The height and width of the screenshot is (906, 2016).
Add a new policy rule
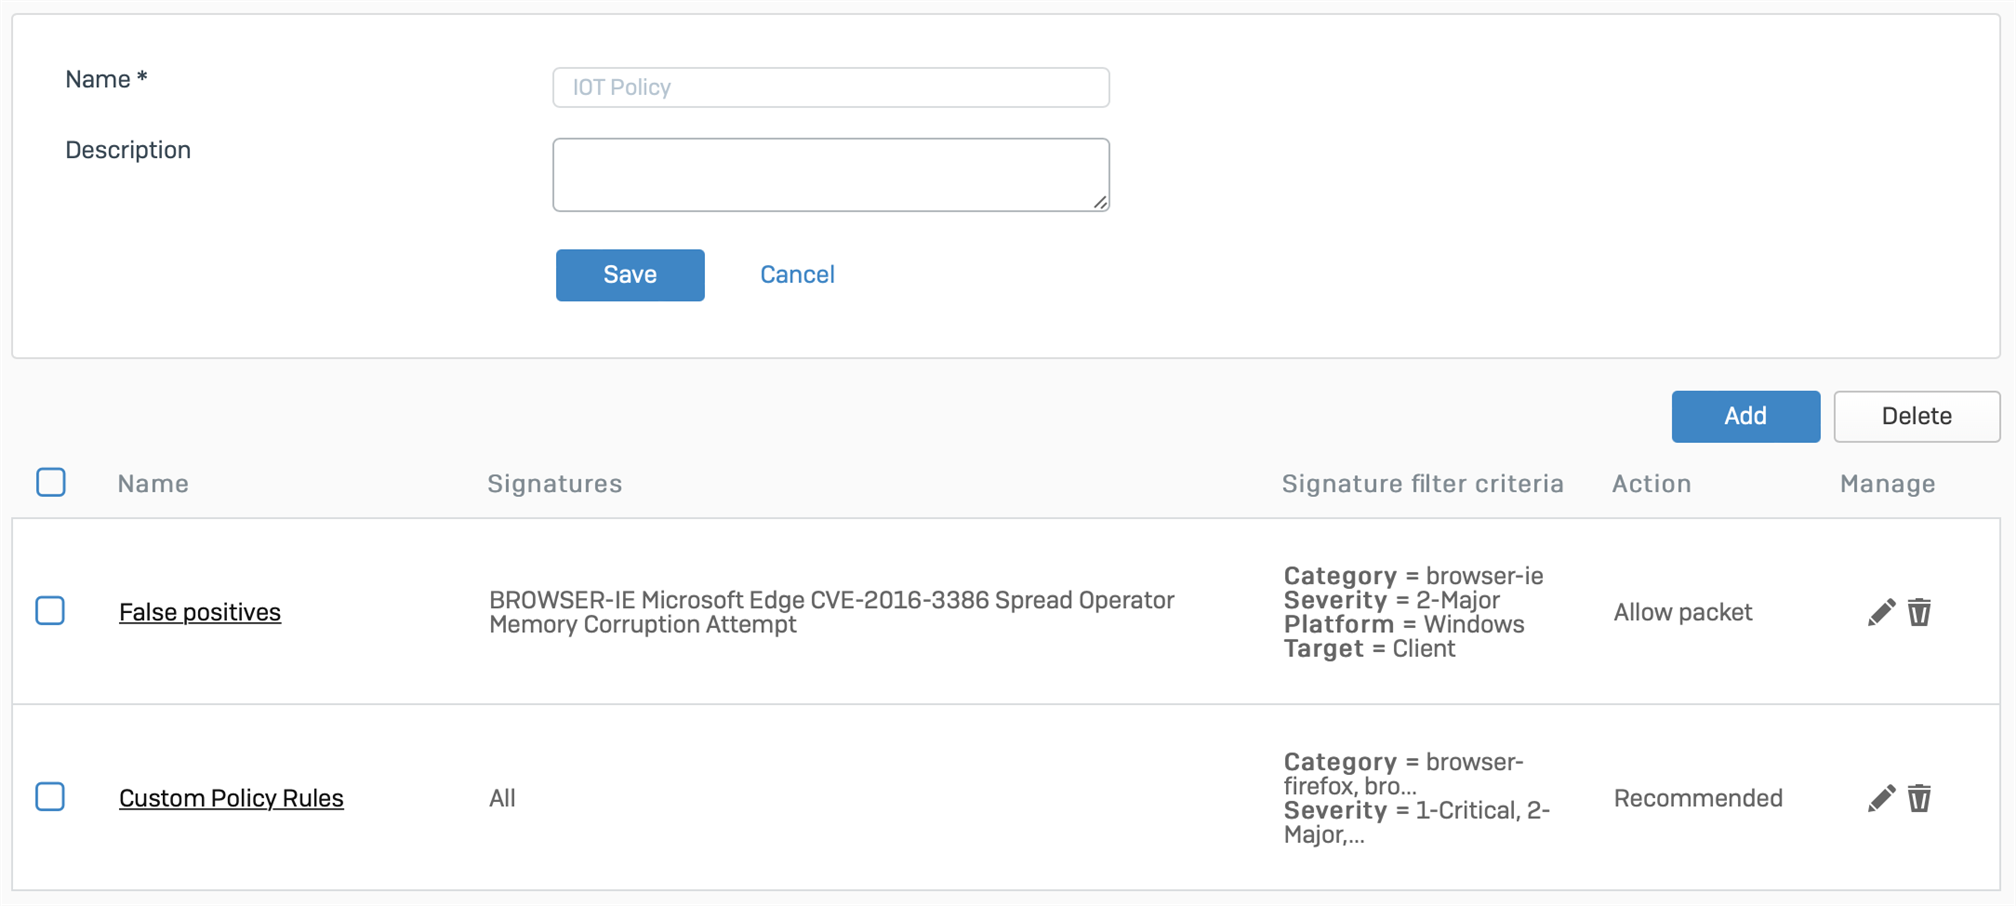point(1746,416)
